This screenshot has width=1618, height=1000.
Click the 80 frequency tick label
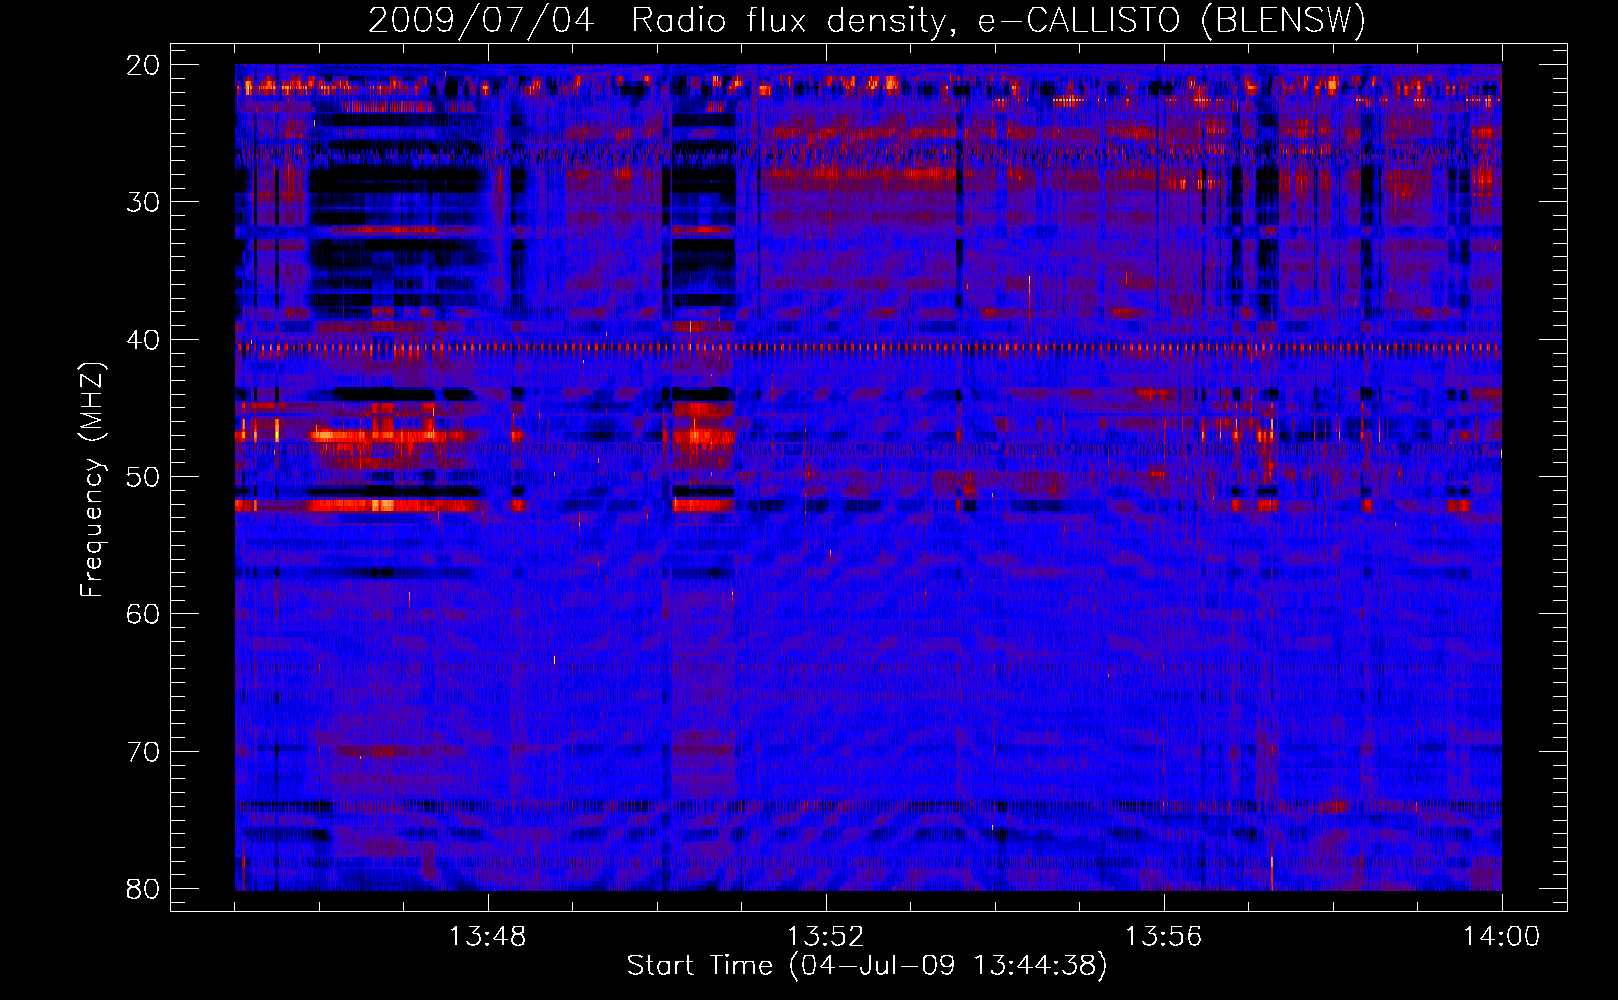[143, 889]
